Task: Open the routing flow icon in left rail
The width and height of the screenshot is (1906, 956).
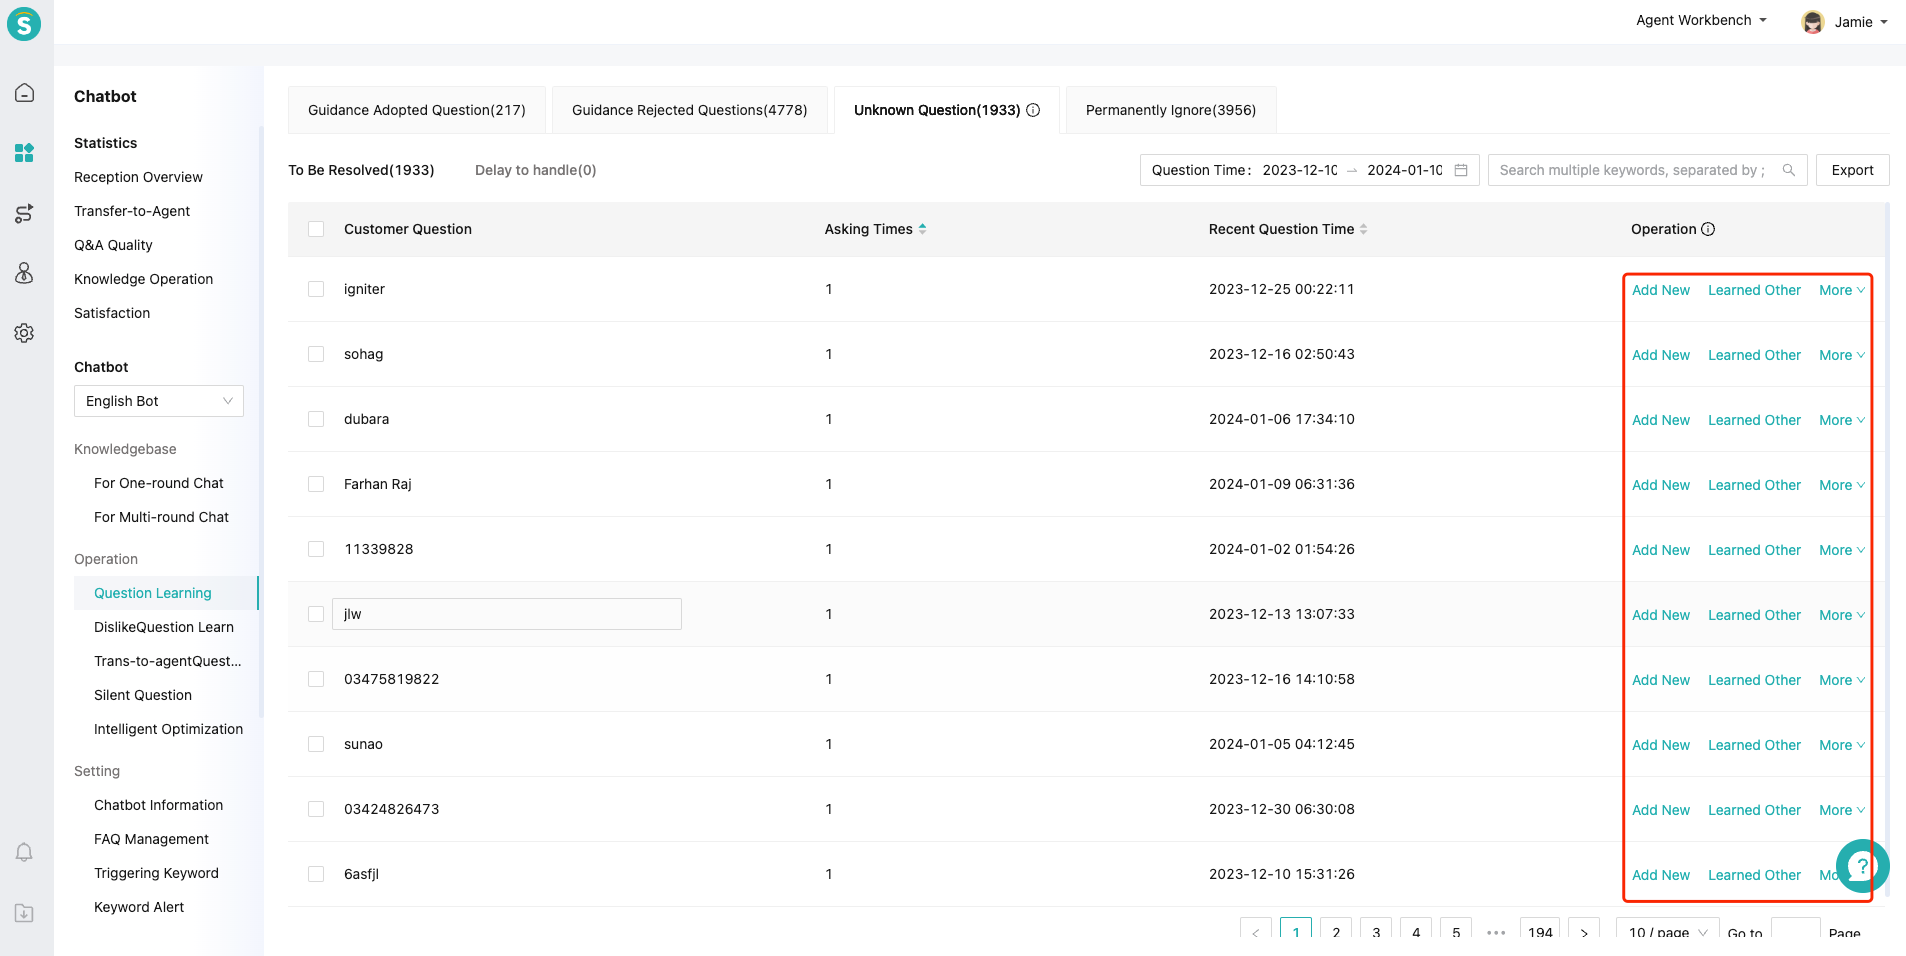Action: [x=24, y=213]
